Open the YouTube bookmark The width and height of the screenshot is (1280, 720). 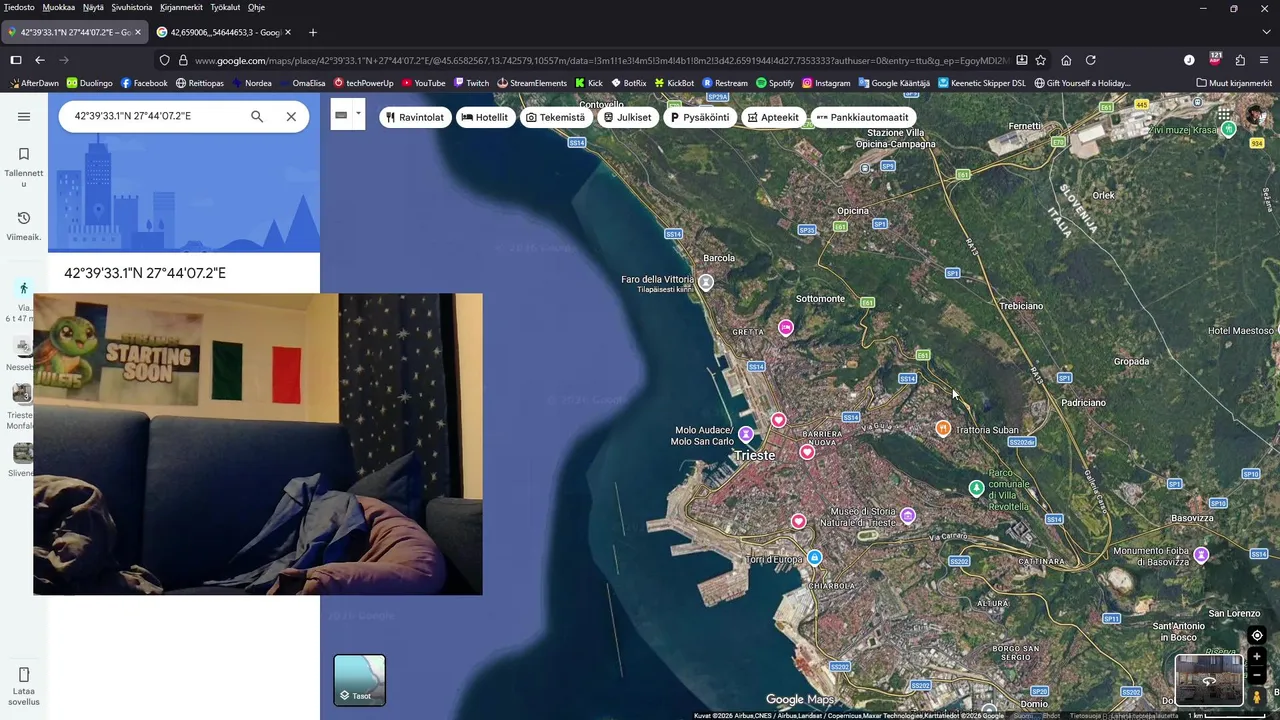pyautogui.click(x=424, y=83)
